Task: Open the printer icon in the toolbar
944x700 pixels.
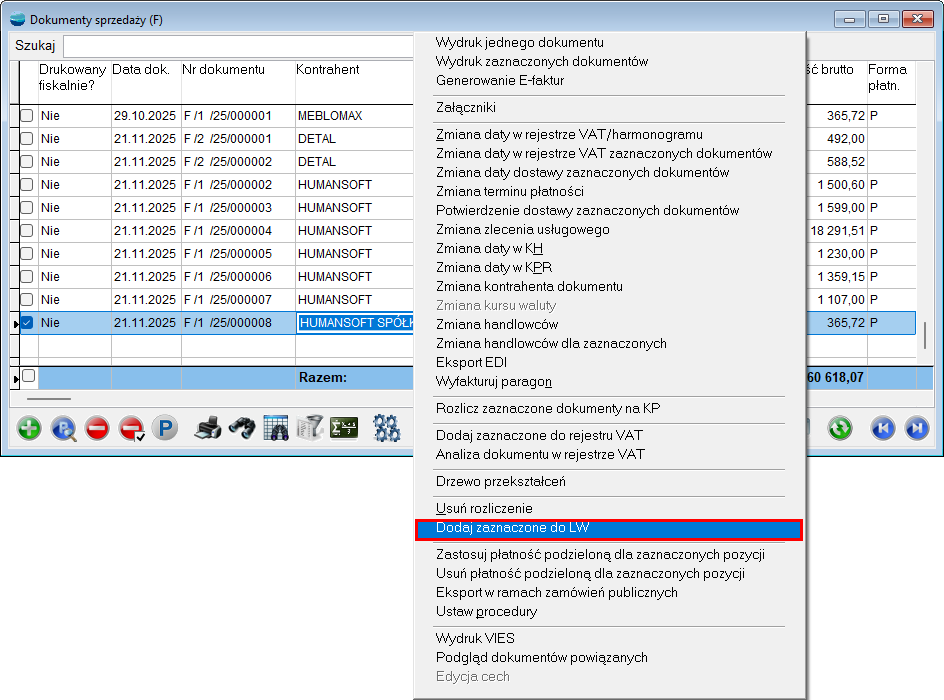Action: [207, 428]
